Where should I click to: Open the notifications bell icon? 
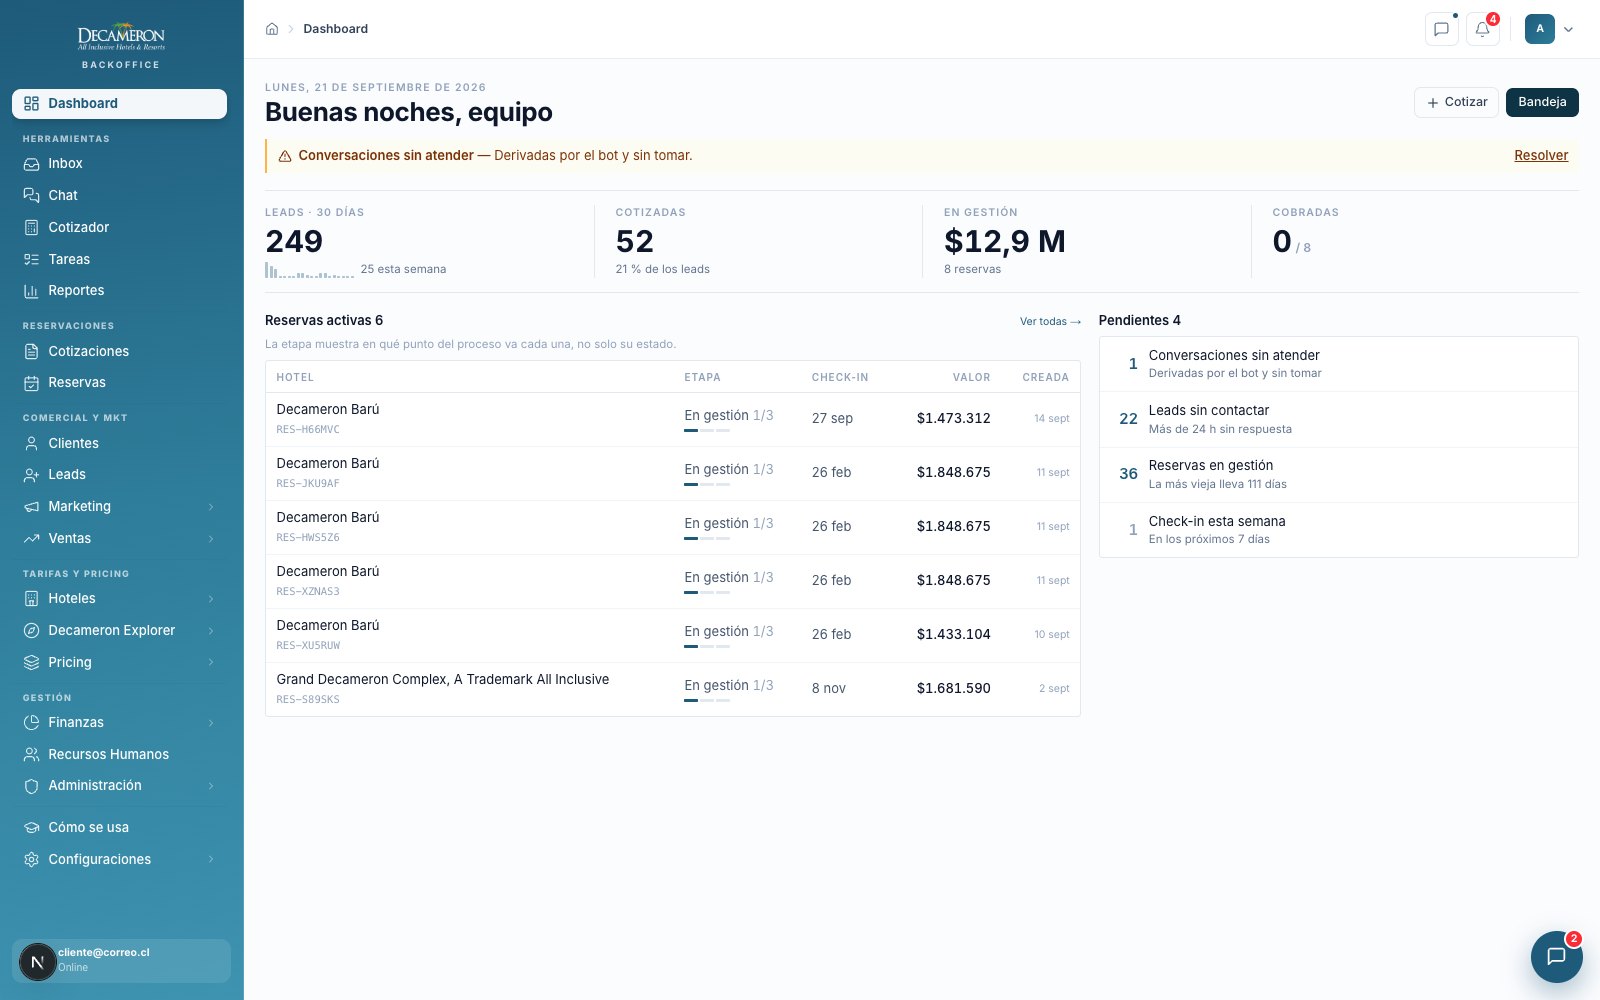coord(1483,29)
